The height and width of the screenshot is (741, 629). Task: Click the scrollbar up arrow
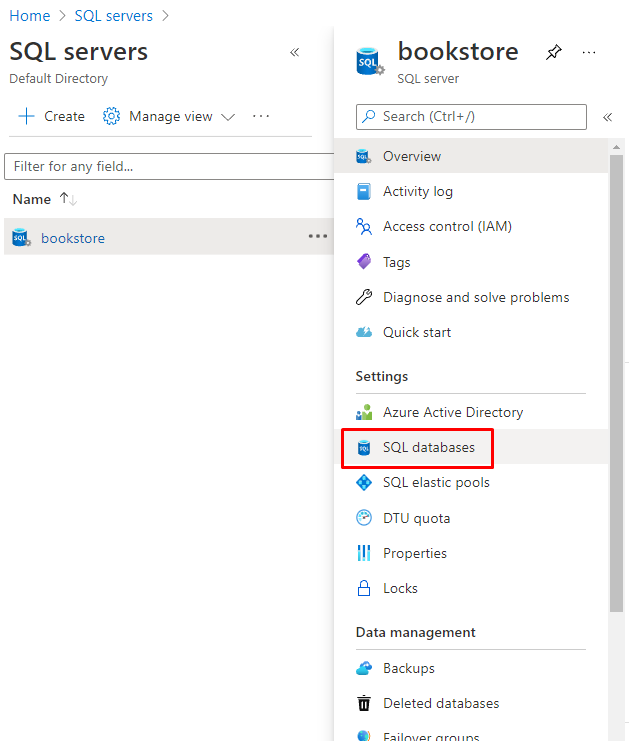[x=616, y=147]
